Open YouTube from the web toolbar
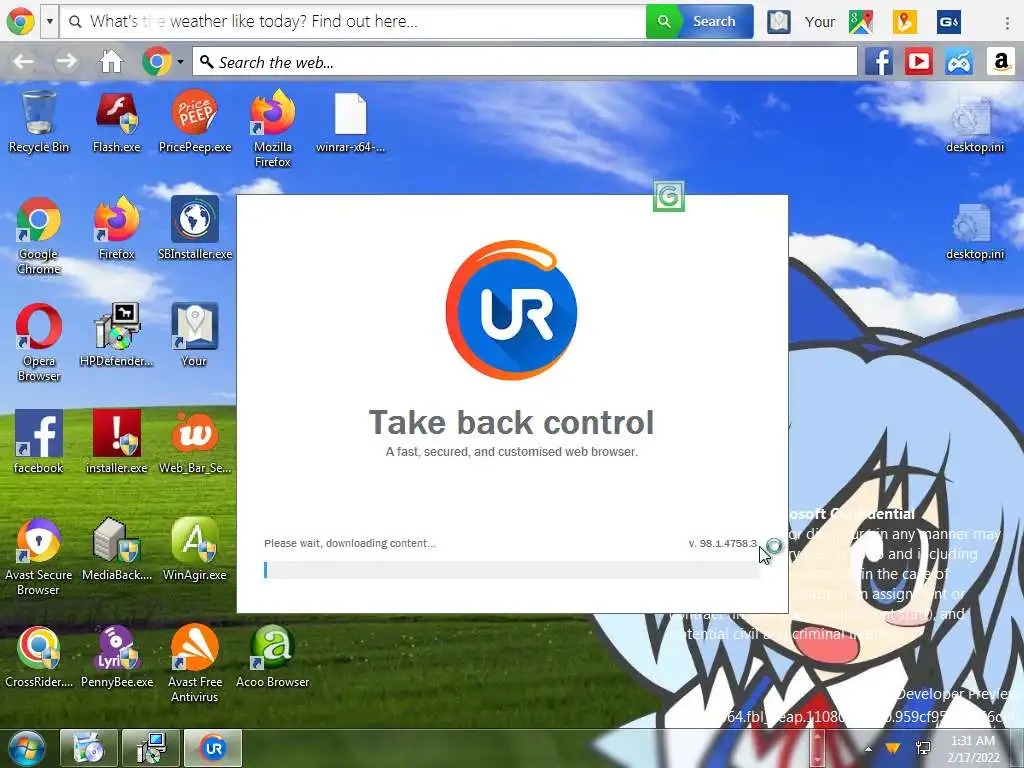This screenshot has width=1024, height=768. tap(919, 62)
